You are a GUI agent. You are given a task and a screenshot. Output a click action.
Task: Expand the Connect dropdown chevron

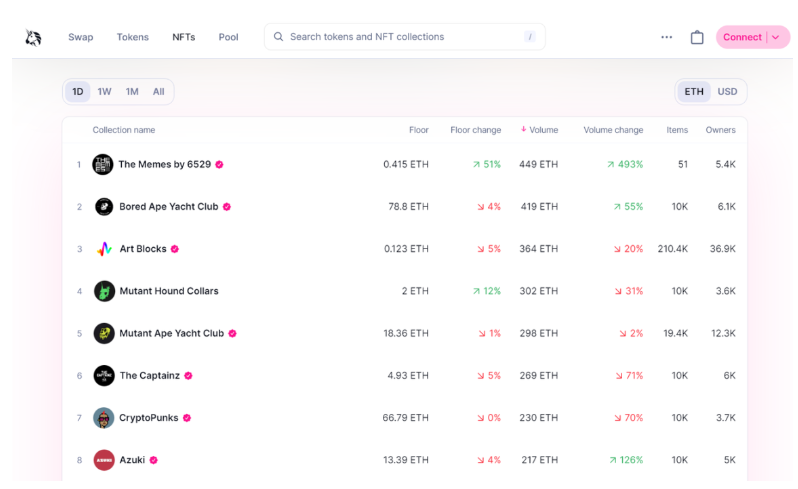776,37
